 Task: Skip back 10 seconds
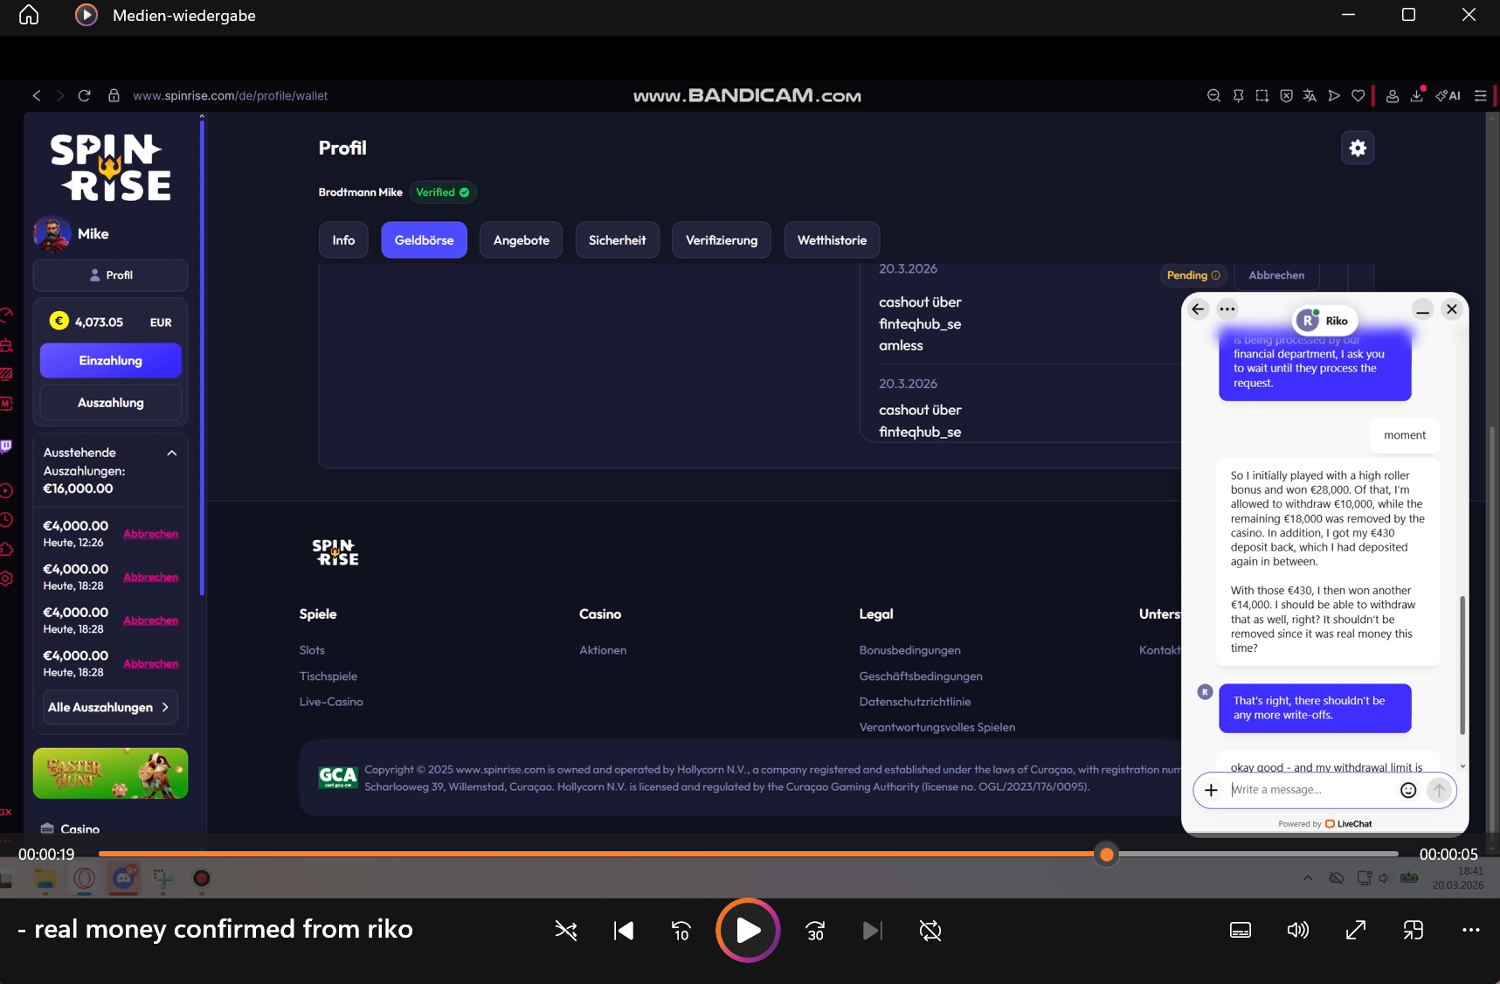[x=681, y=931]
